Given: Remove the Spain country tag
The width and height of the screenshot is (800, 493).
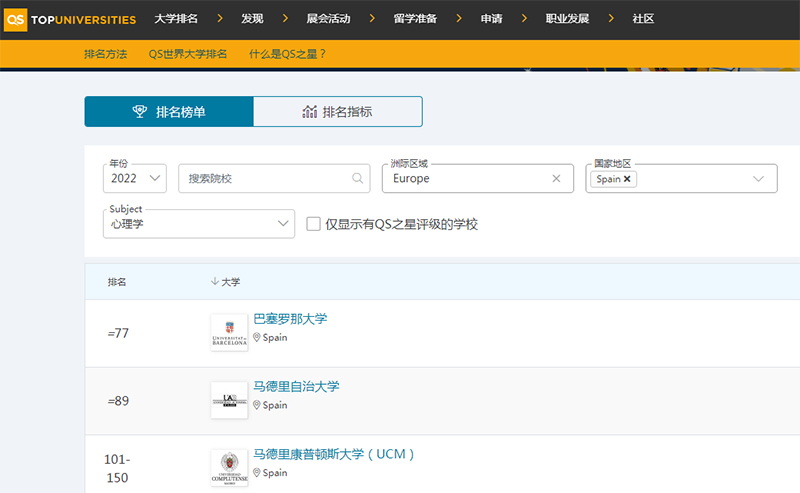Looking at the screenshot, I should (627, 179).
